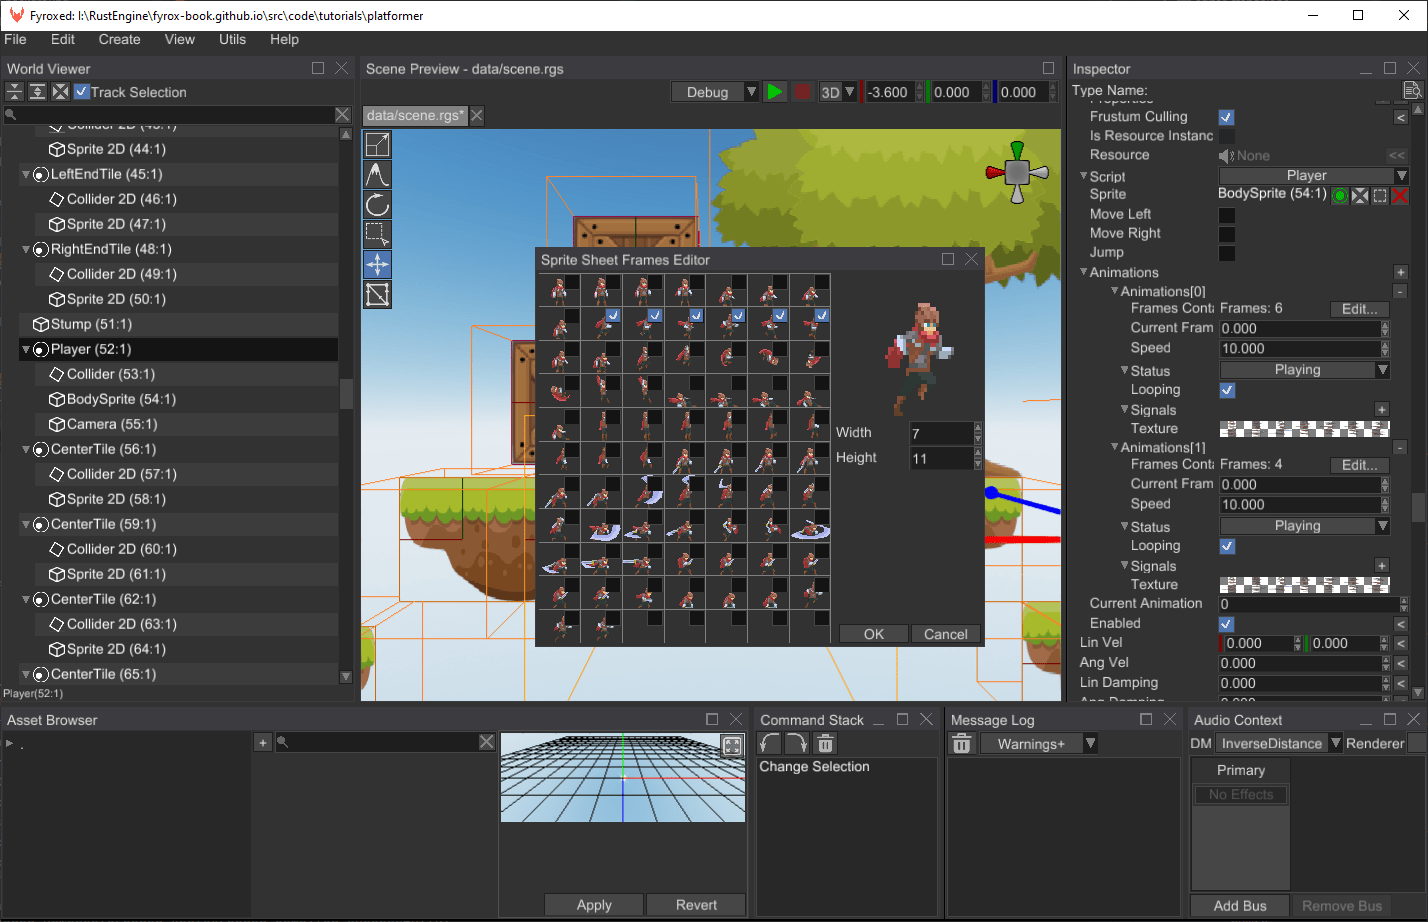
Task: Click Edit for Animations[0] frames container
Action: tap(1360, 309)
